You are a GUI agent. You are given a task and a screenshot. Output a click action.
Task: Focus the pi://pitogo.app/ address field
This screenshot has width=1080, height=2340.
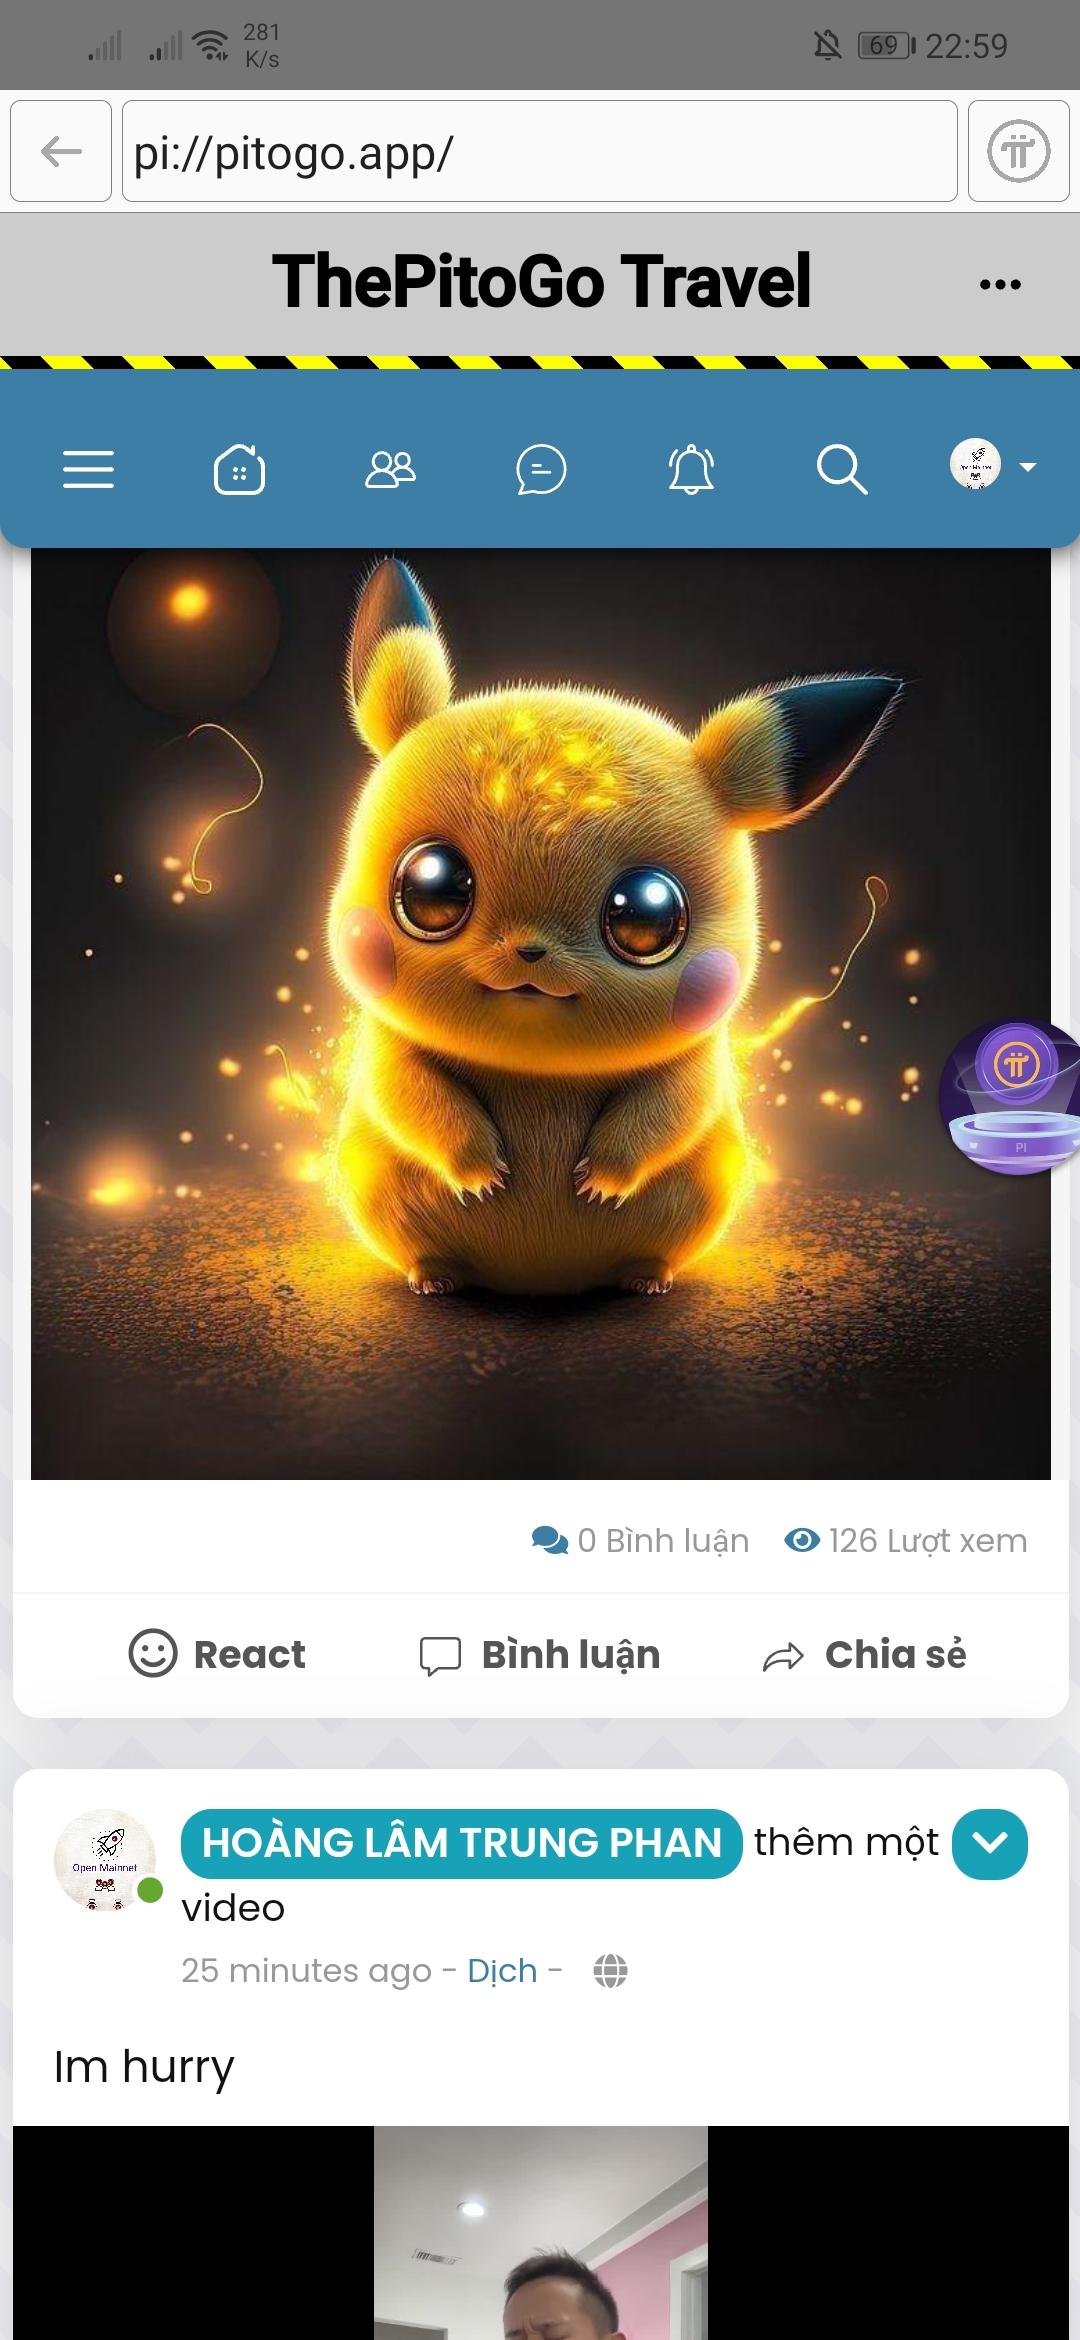coord(540,151)
